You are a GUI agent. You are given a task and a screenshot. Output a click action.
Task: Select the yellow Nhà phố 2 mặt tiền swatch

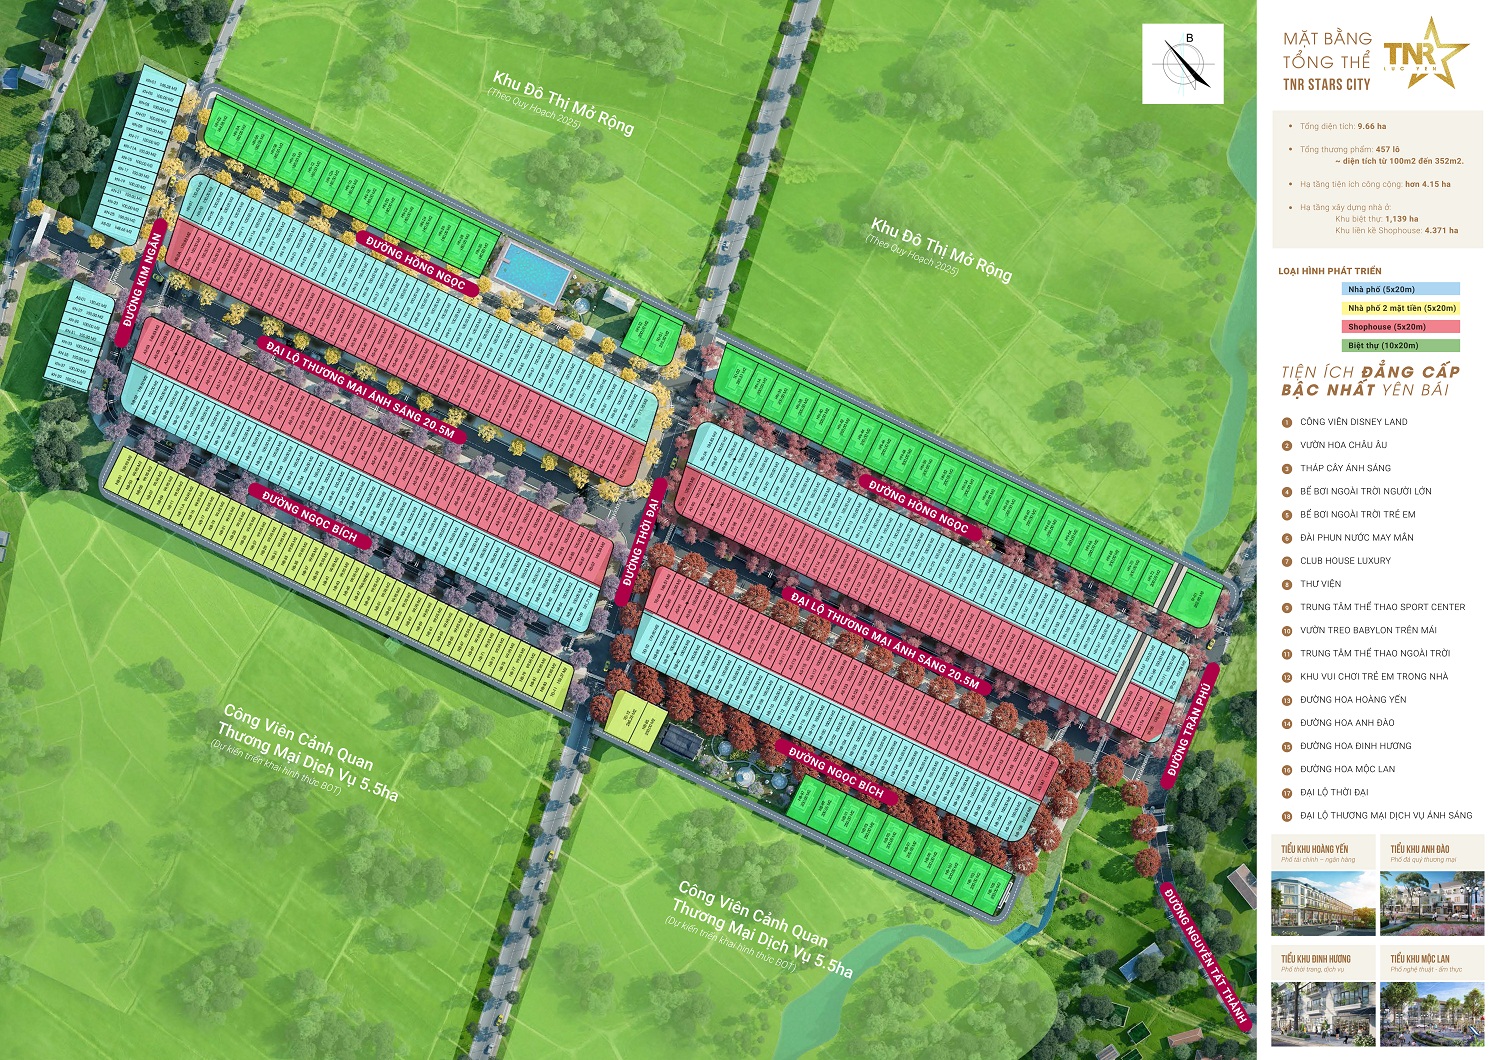1400,308
